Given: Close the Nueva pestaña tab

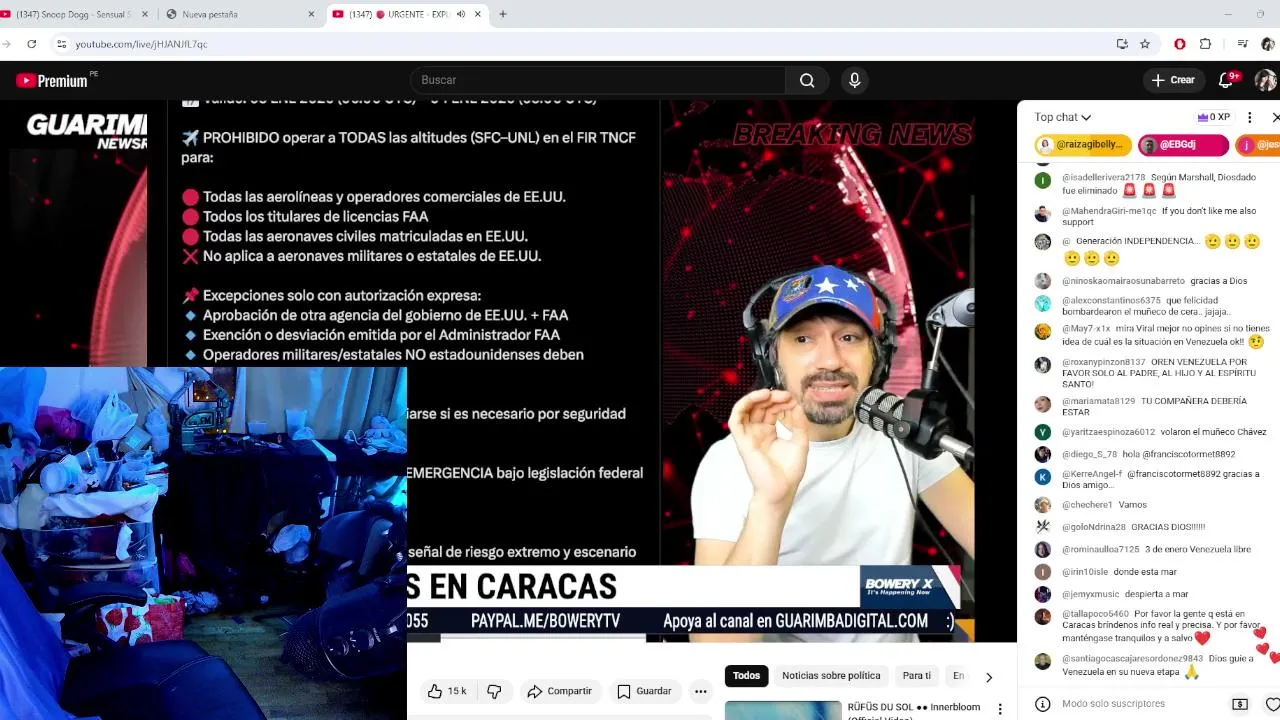Looking at the screenshot, I should point(311,14).
